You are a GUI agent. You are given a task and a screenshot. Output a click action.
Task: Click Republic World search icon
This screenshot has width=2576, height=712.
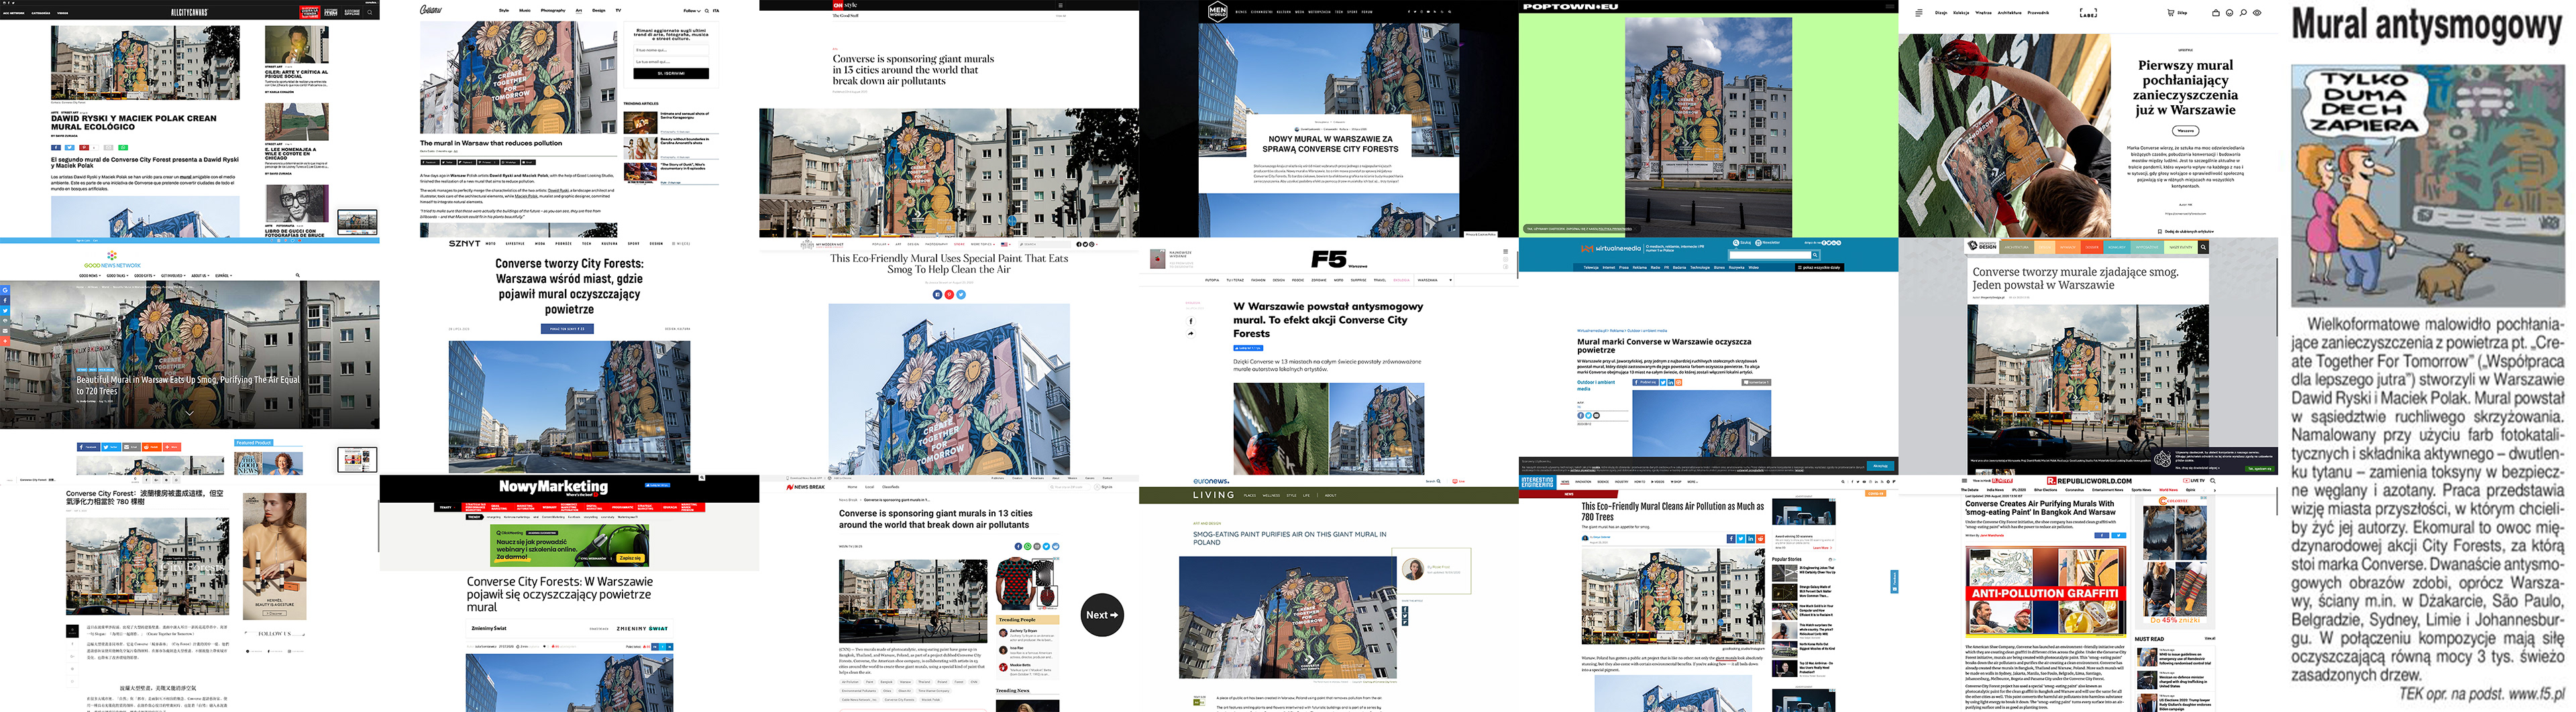pyautogui.click(x=2213, y=481)
